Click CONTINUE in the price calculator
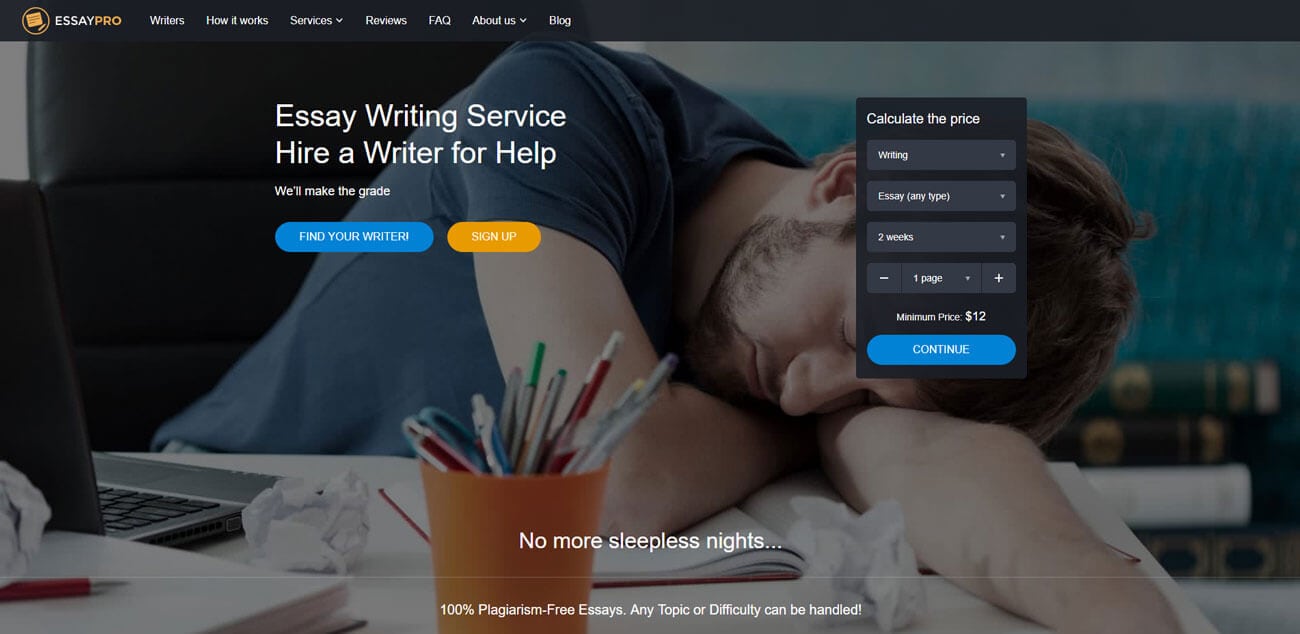1300x634 pixels. pyautogui.click(x=941, y=350)
